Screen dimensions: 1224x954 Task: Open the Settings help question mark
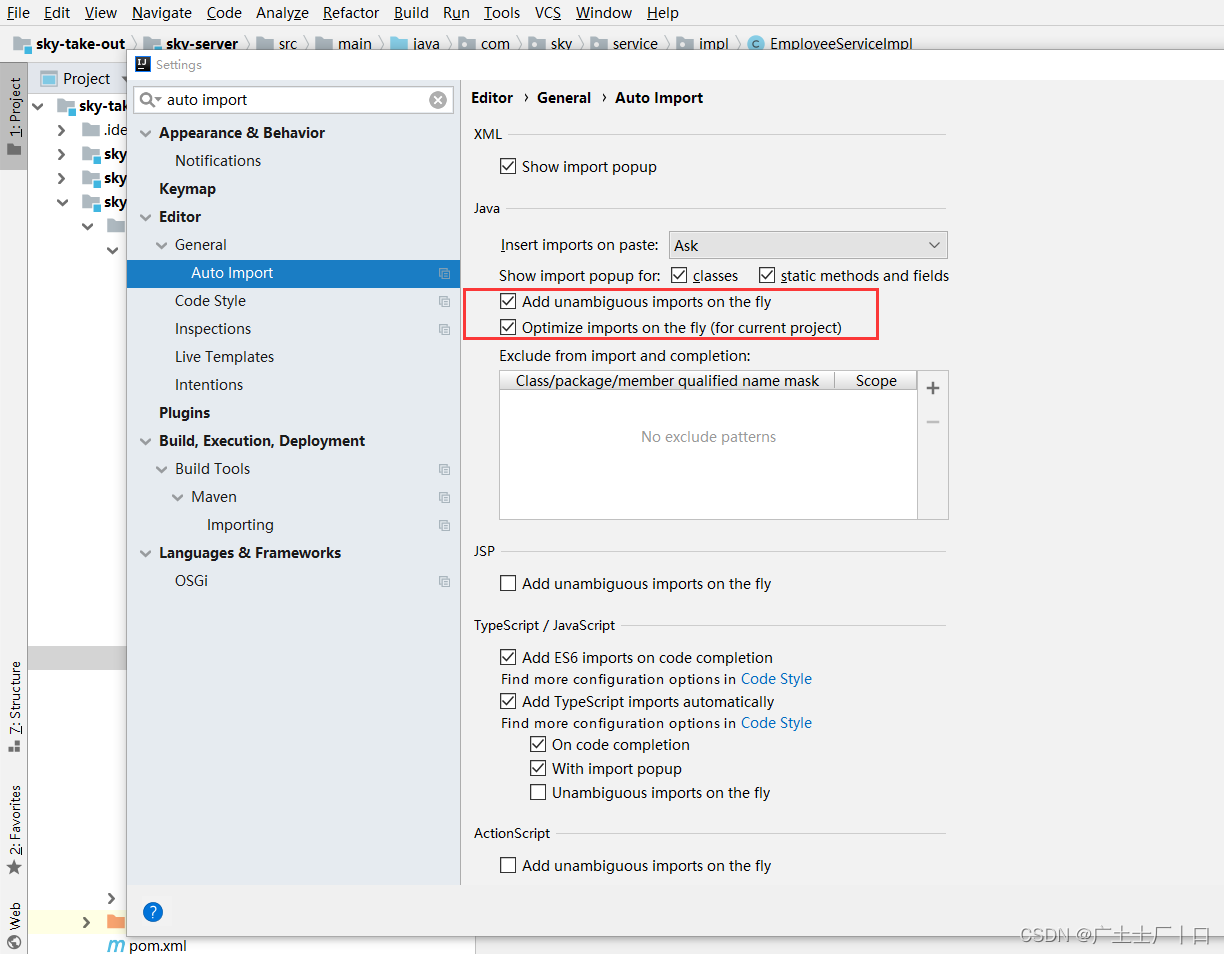tap(153, 912)
